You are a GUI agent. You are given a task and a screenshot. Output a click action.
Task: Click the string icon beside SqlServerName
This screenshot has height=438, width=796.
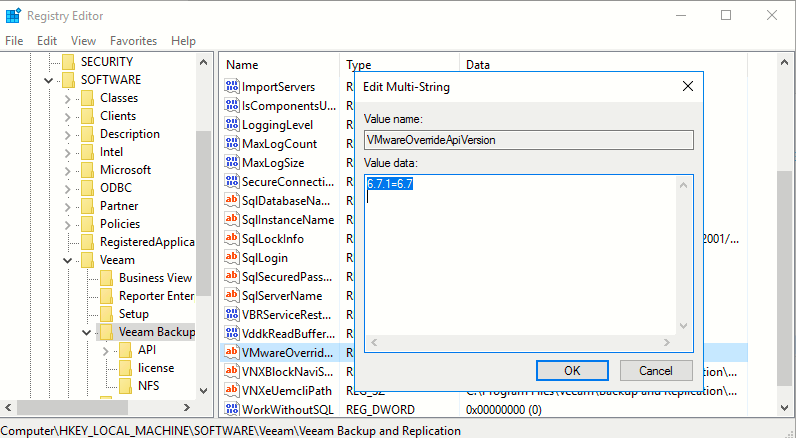[x=231, y=295]
